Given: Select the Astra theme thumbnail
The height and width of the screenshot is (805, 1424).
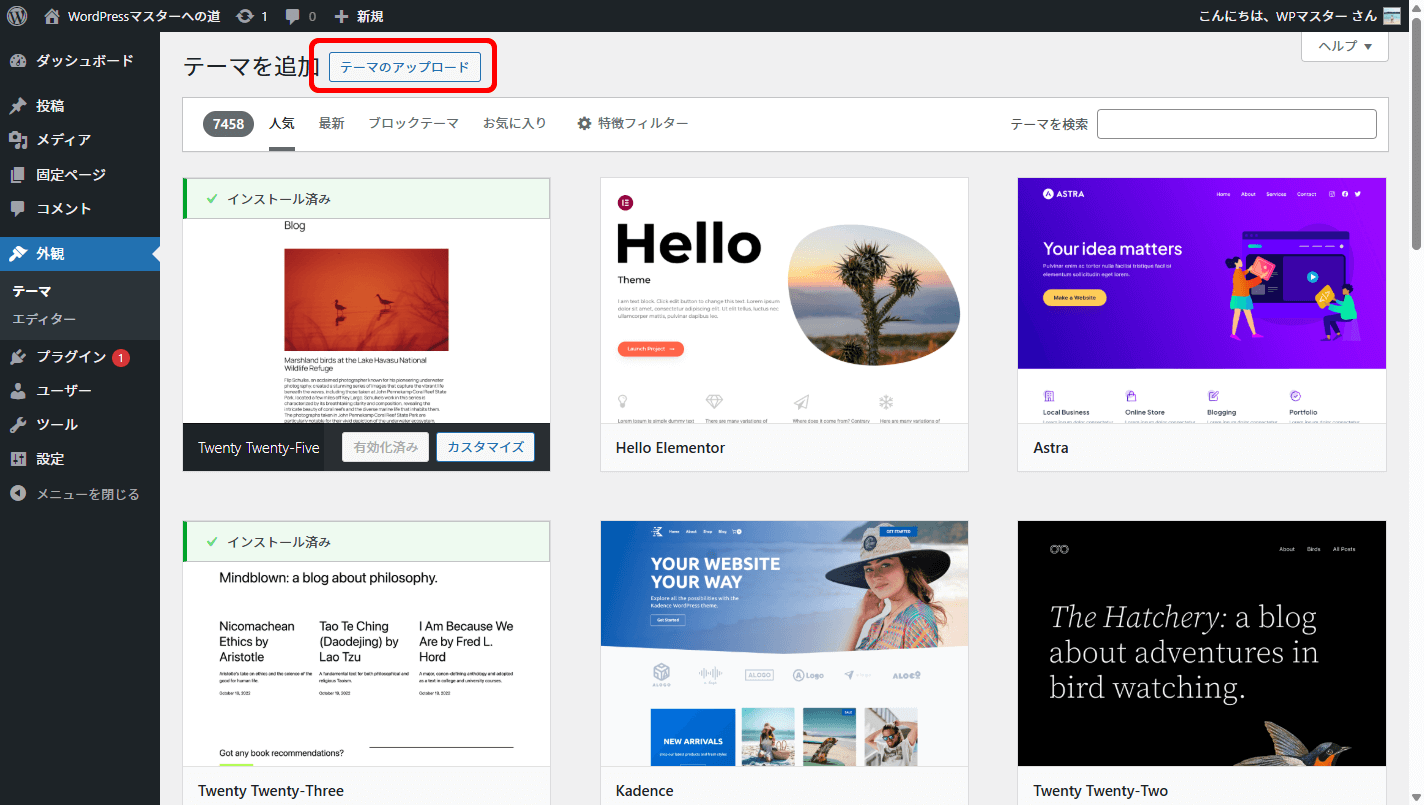Looking at the screenshot, I should coord(1201,300).
